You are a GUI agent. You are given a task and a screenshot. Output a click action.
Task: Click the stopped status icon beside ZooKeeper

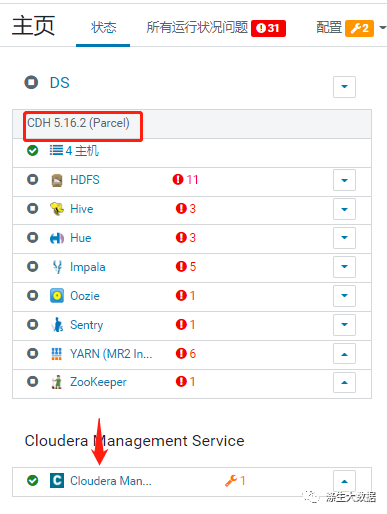click(33, 381)
